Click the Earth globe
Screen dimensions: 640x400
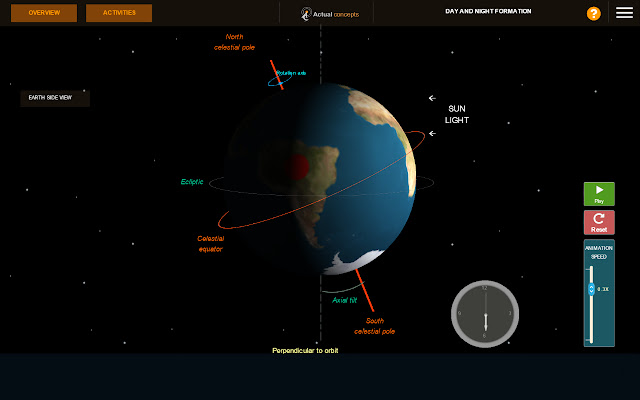tap(319, 179)
